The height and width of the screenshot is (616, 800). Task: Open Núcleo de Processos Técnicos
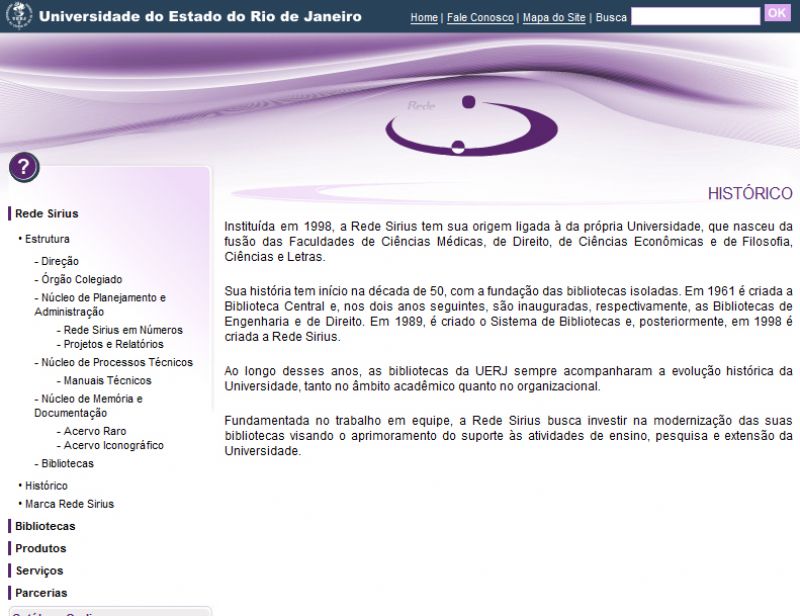[x=117, y=362]
